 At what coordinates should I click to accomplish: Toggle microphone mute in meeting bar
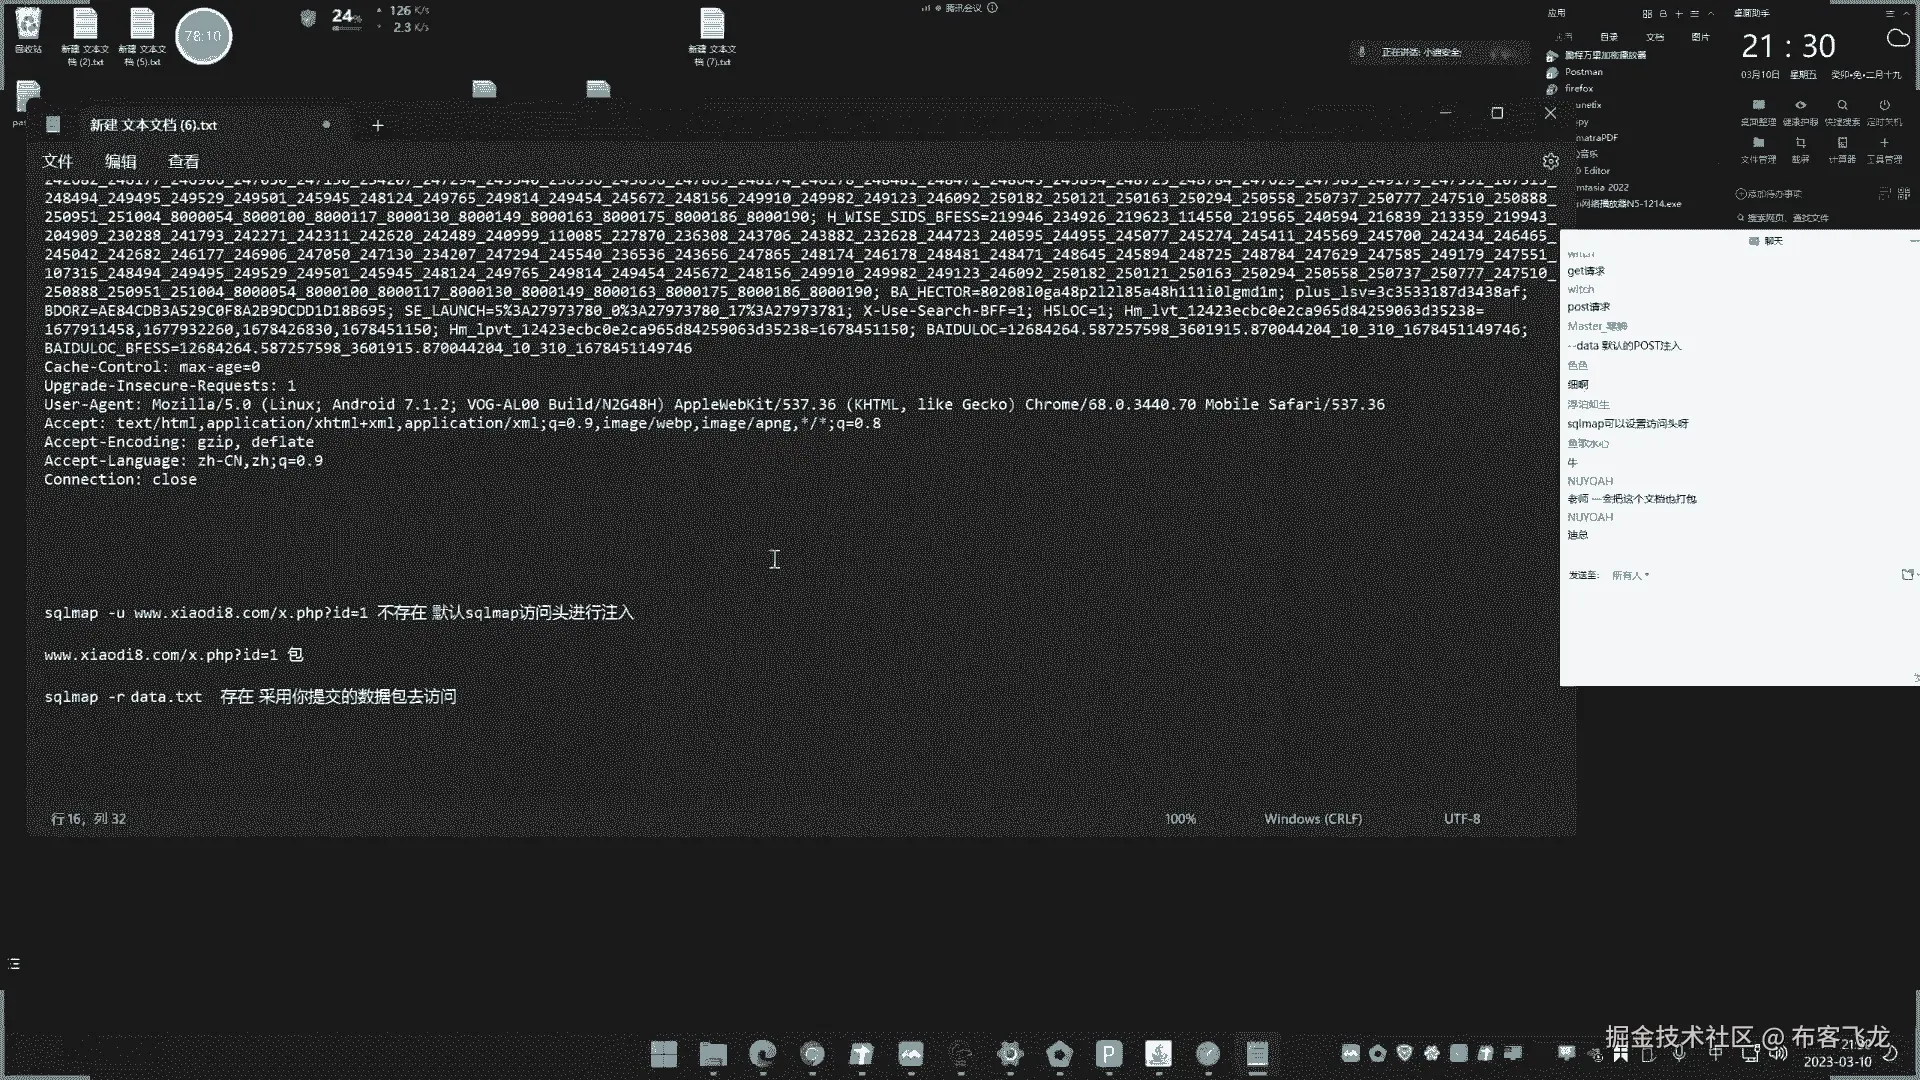[x=1361, y=52]
